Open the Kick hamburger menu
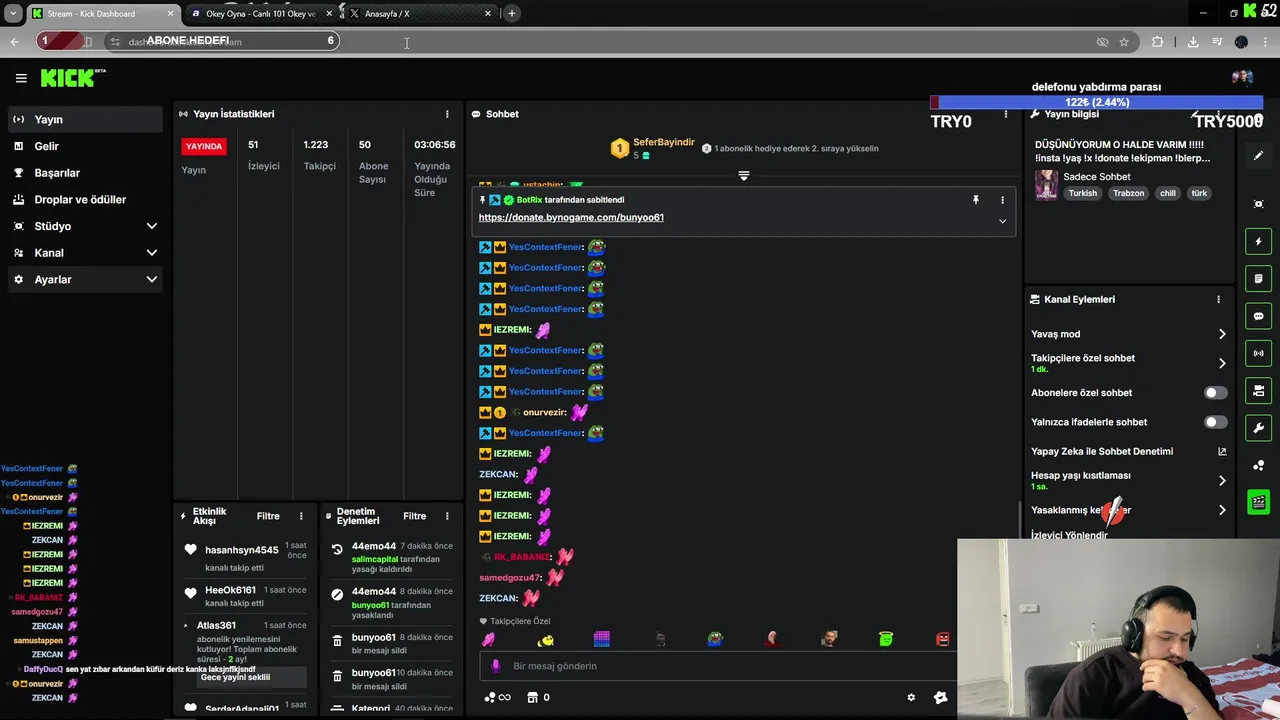The height and width of the screenshot is (720, 1280). [20, 78]
